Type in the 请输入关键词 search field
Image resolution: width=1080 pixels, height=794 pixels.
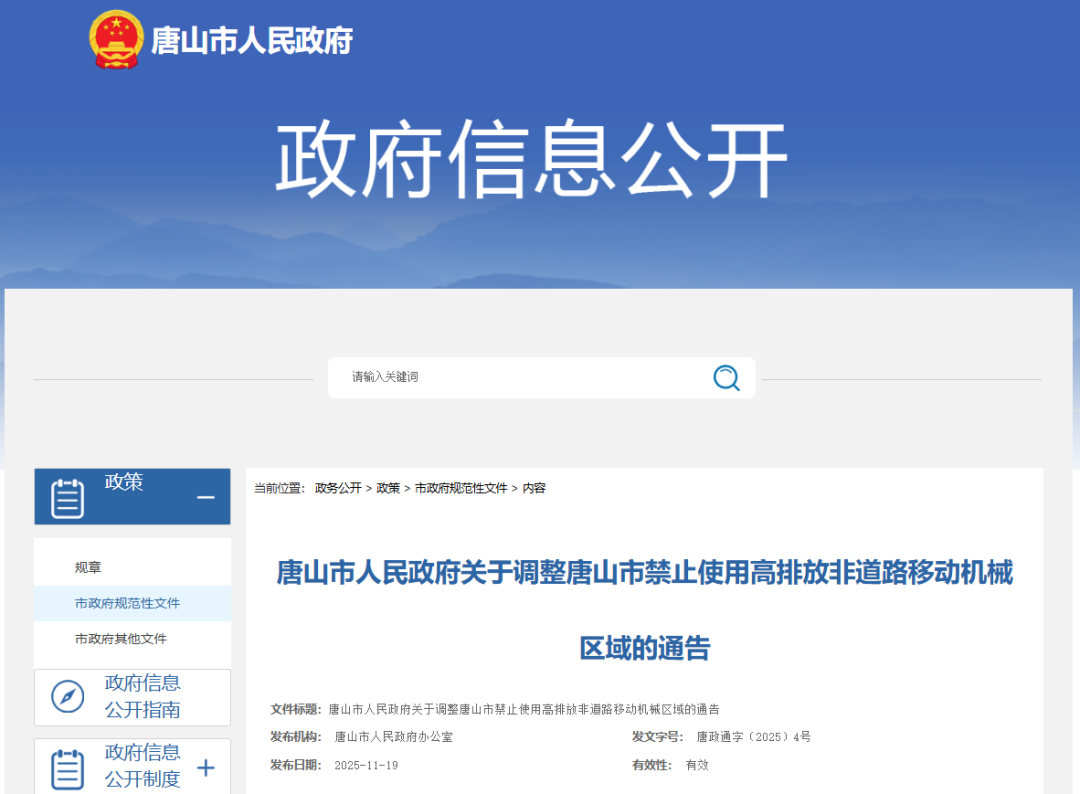520,377
